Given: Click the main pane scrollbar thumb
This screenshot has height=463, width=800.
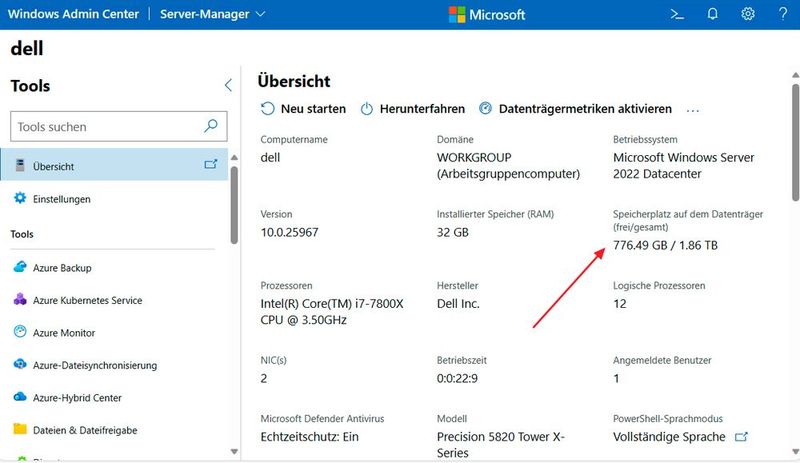Looking at the screenshot, I should tap(795, 143).
